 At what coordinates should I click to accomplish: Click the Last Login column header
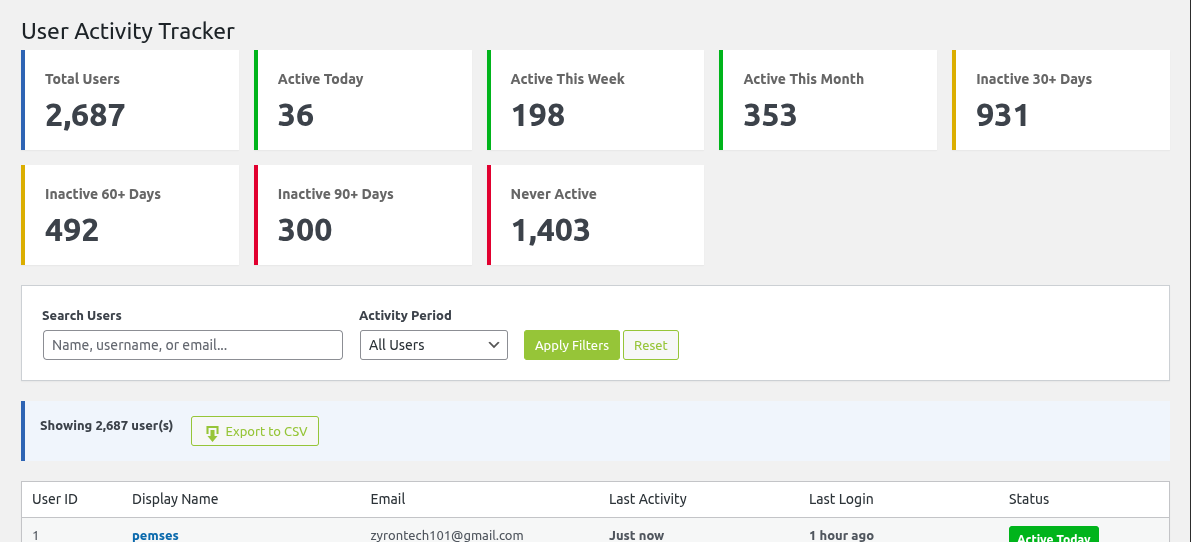(x=841, y=499)
